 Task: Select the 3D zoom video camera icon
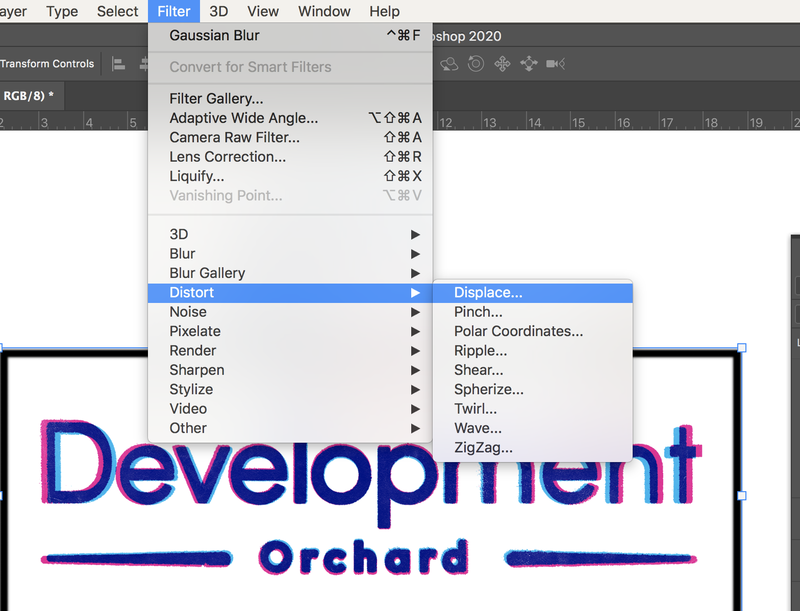click(555, 64)
